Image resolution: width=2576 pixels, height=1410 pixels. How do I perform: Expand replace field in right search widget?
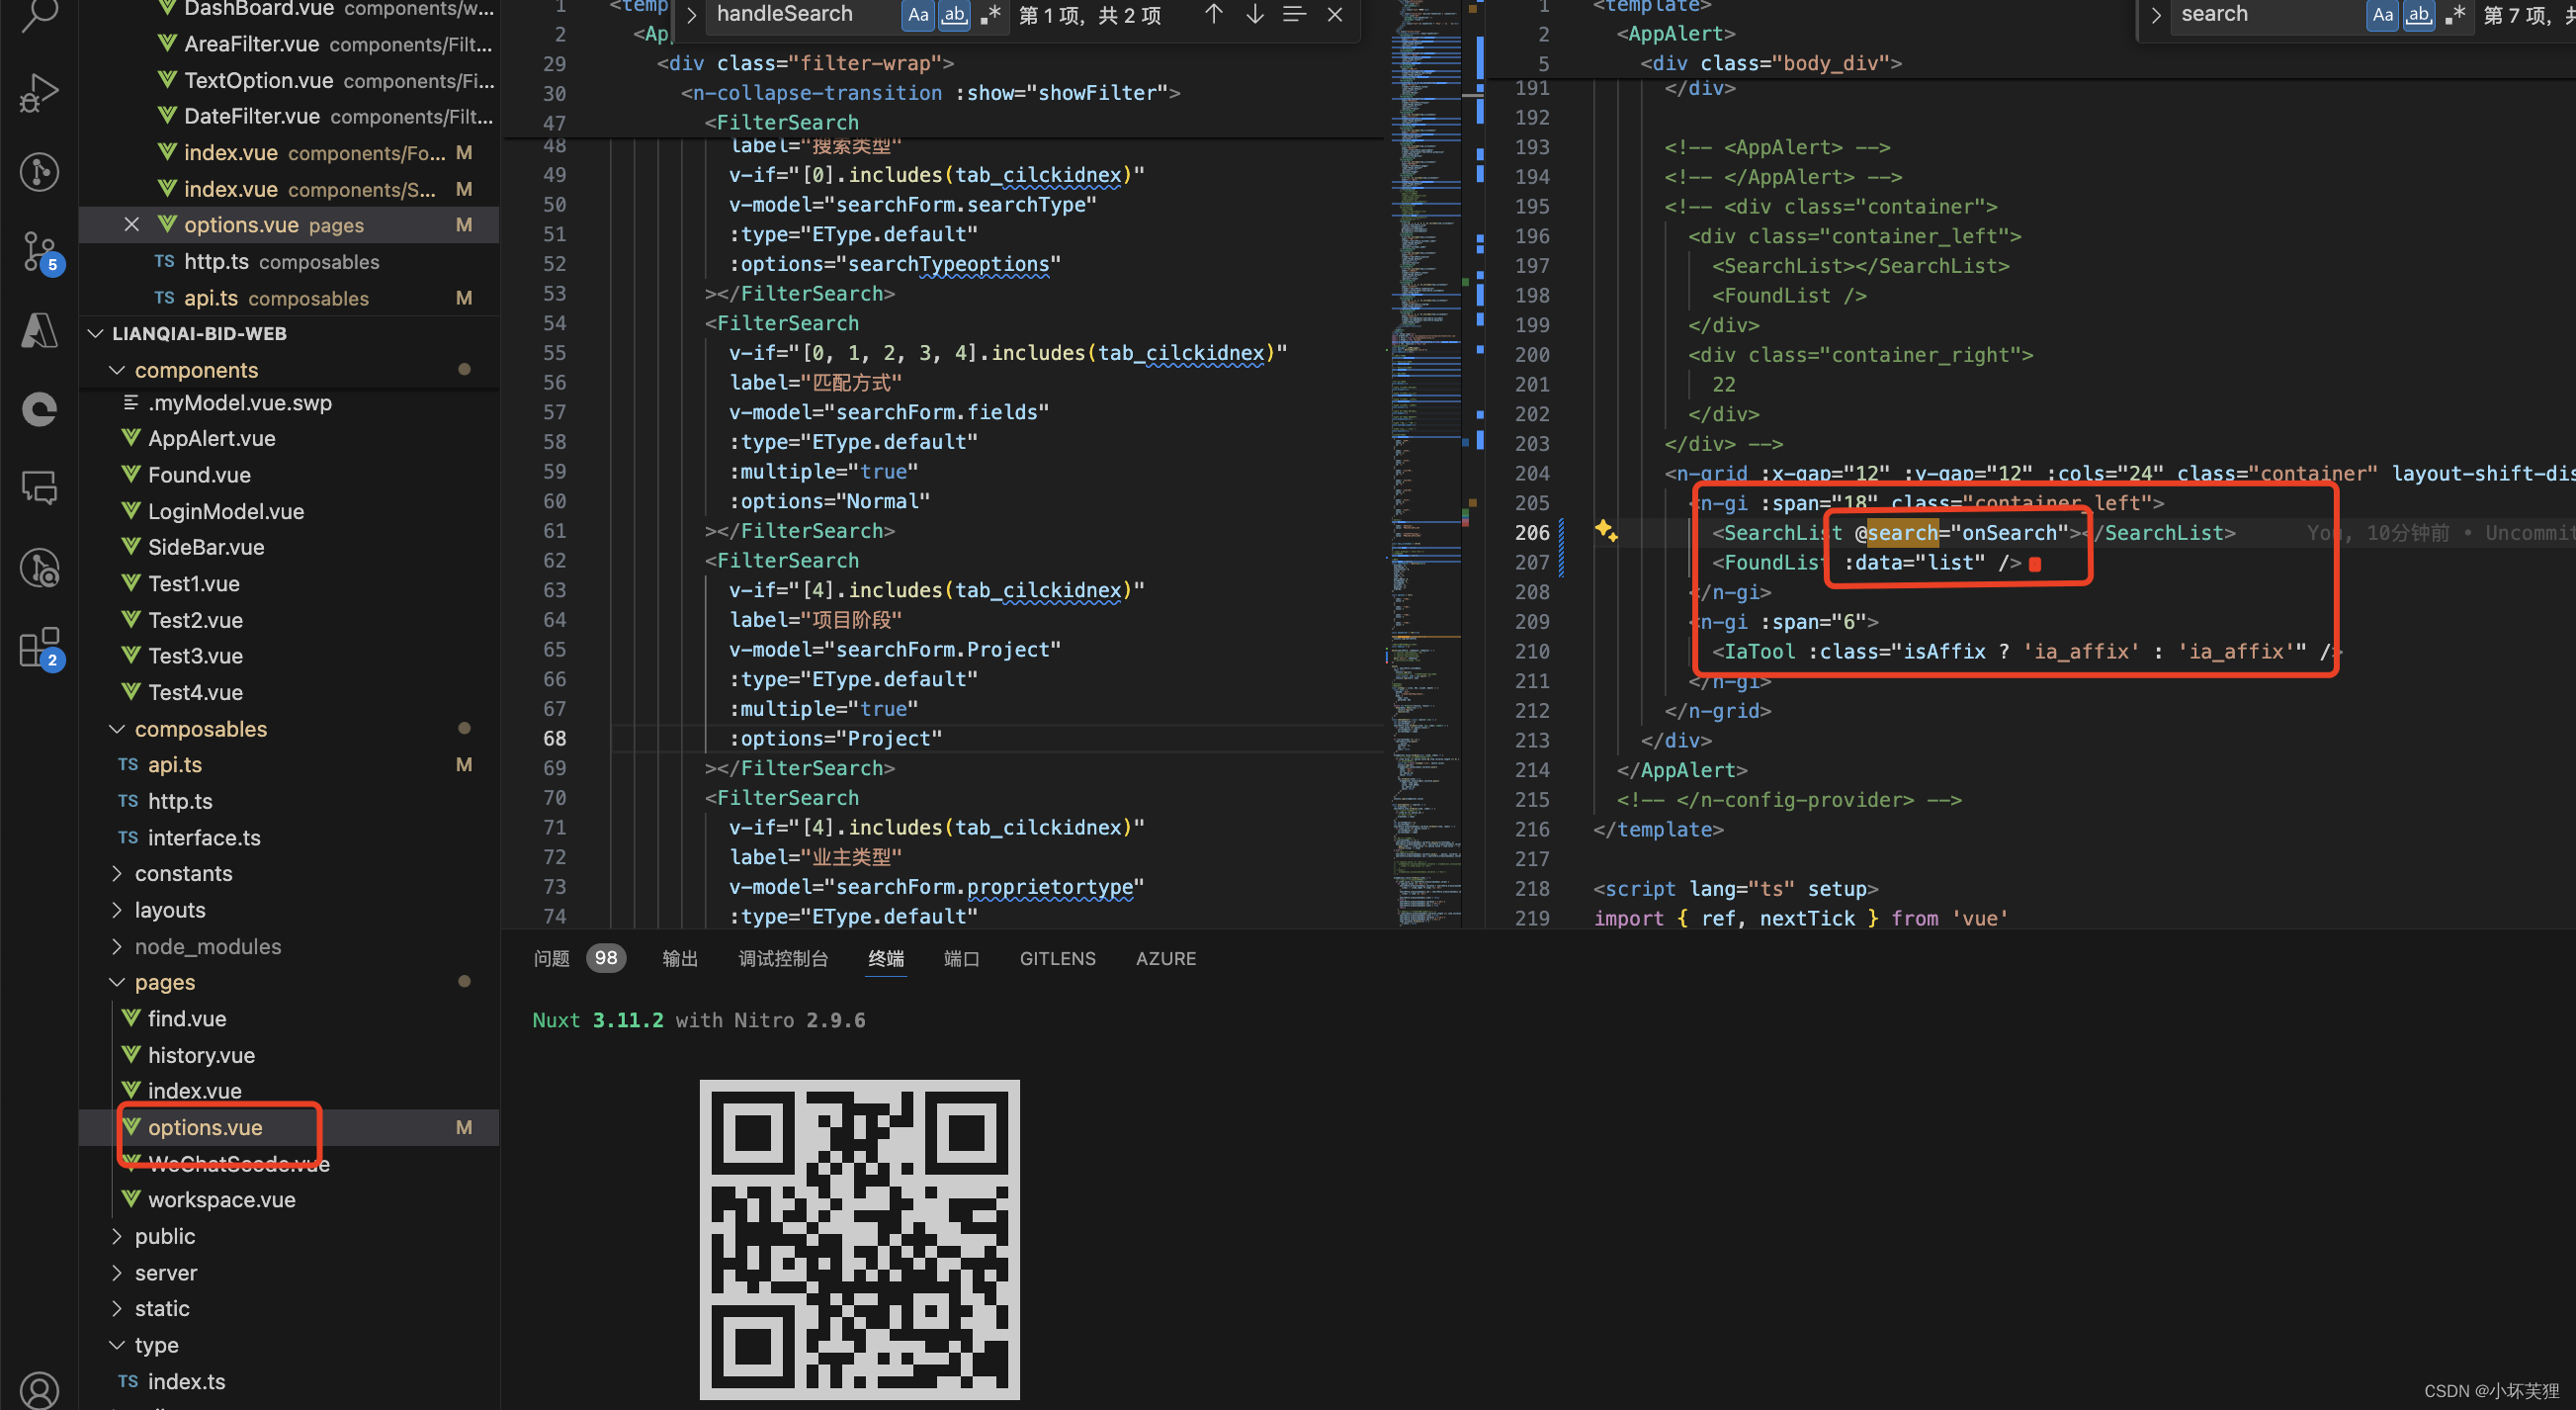click(x=2156, y=15)
